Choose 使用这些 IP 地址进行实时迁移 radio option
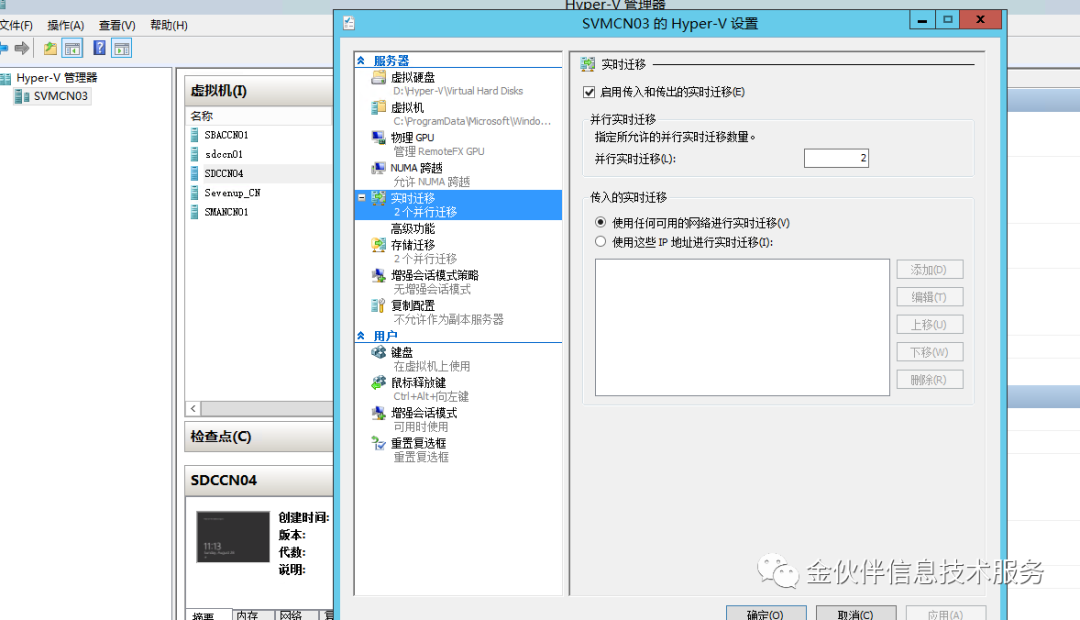Screen dimensions: 1080x620 click(x=601, y=242)
